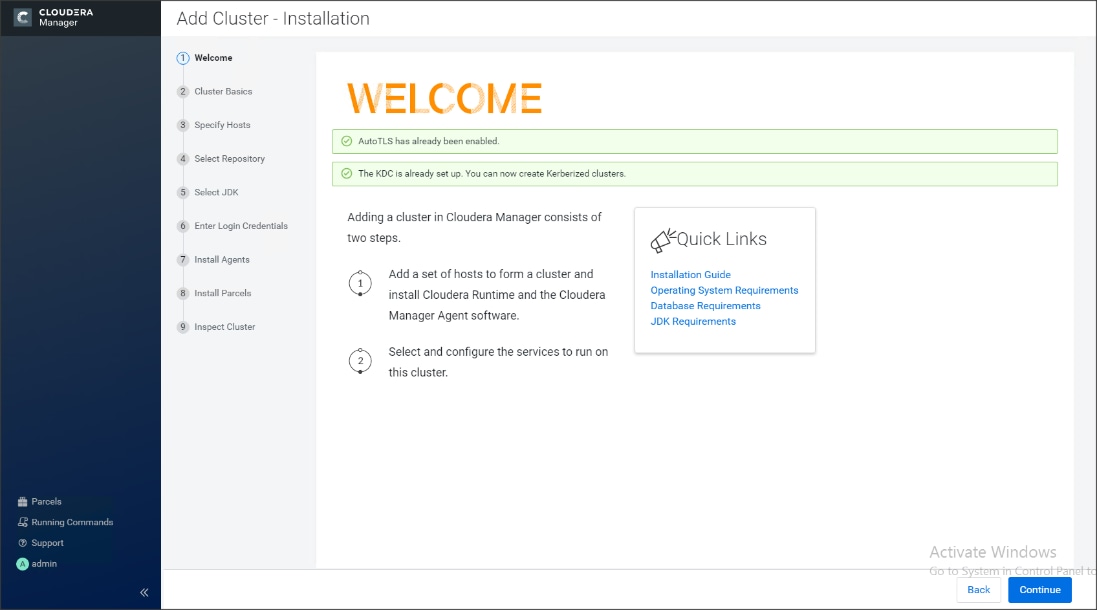This screenshot has width=1097, height=610.
Task: Click the step 1 circle in instructions
Action: point(360,283)
